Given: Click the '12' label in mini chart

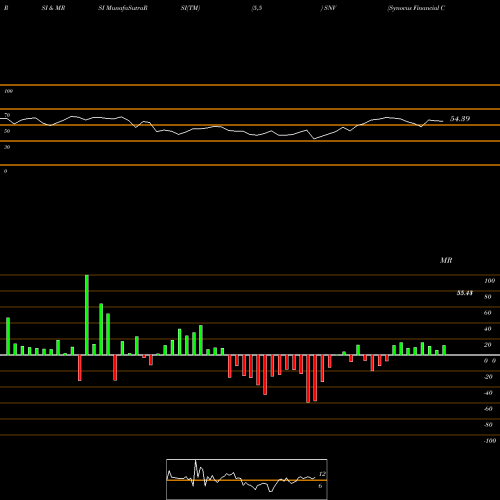Looking at the screenshot, I should pyautogui.click(x=322, y=474).
